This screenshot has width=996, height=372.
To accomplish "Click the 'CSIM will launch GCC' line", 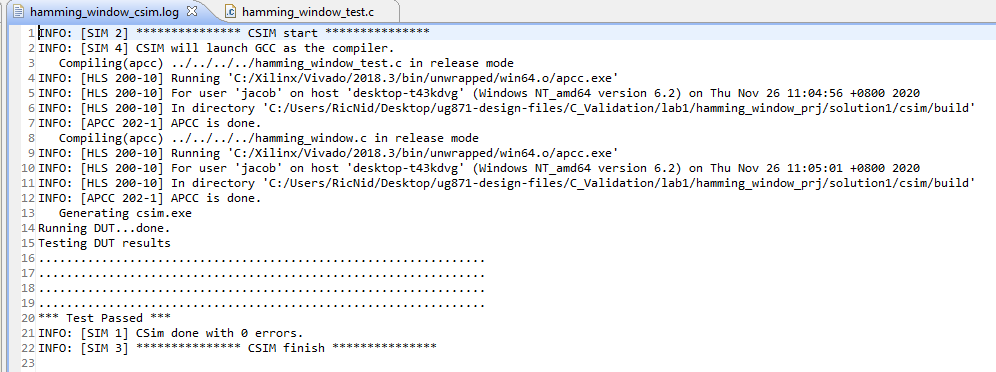I will coord(216,48).
